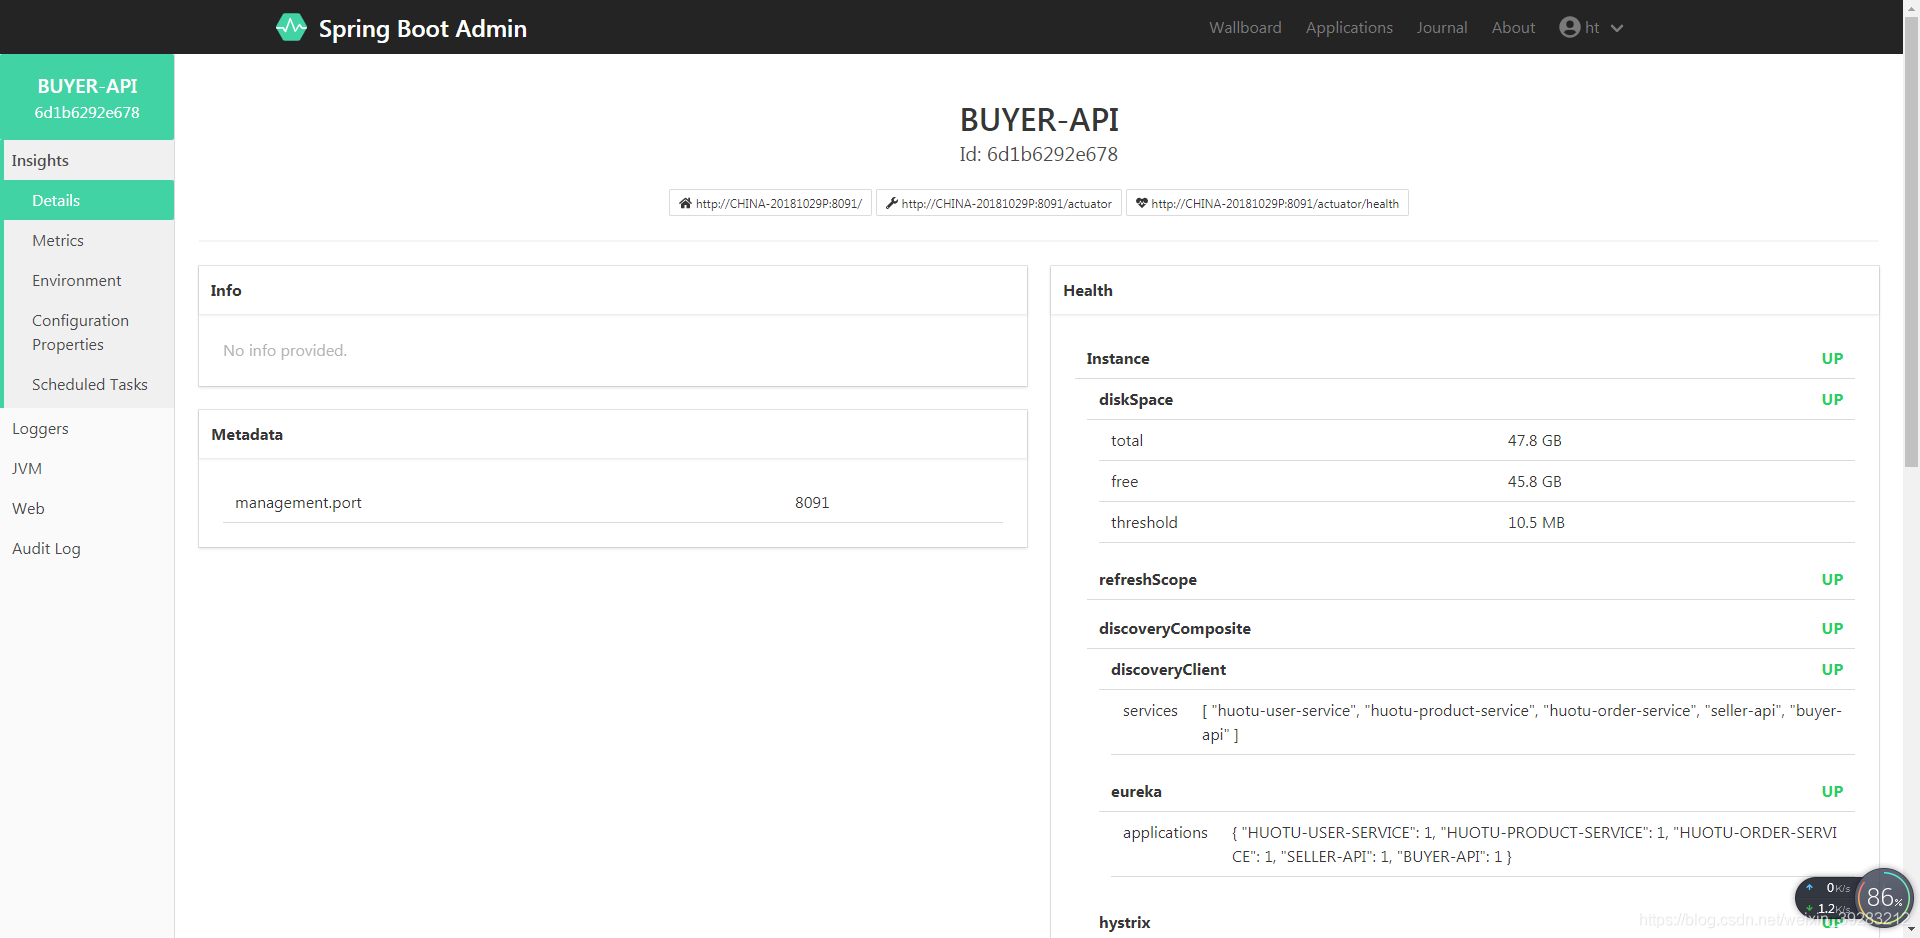Image resolution: width=1920 pixels, height=938 pixels.
Task: Click the diskSpace free value 45.8 GB
Action: [1534, 481]
